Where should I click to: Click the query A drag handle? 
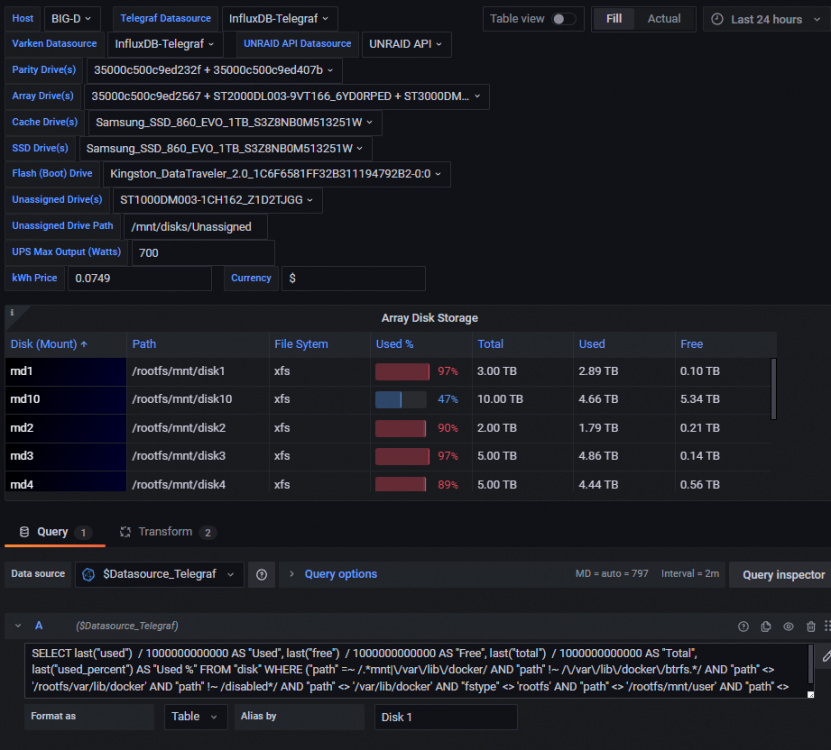click(x=827, y=627)
